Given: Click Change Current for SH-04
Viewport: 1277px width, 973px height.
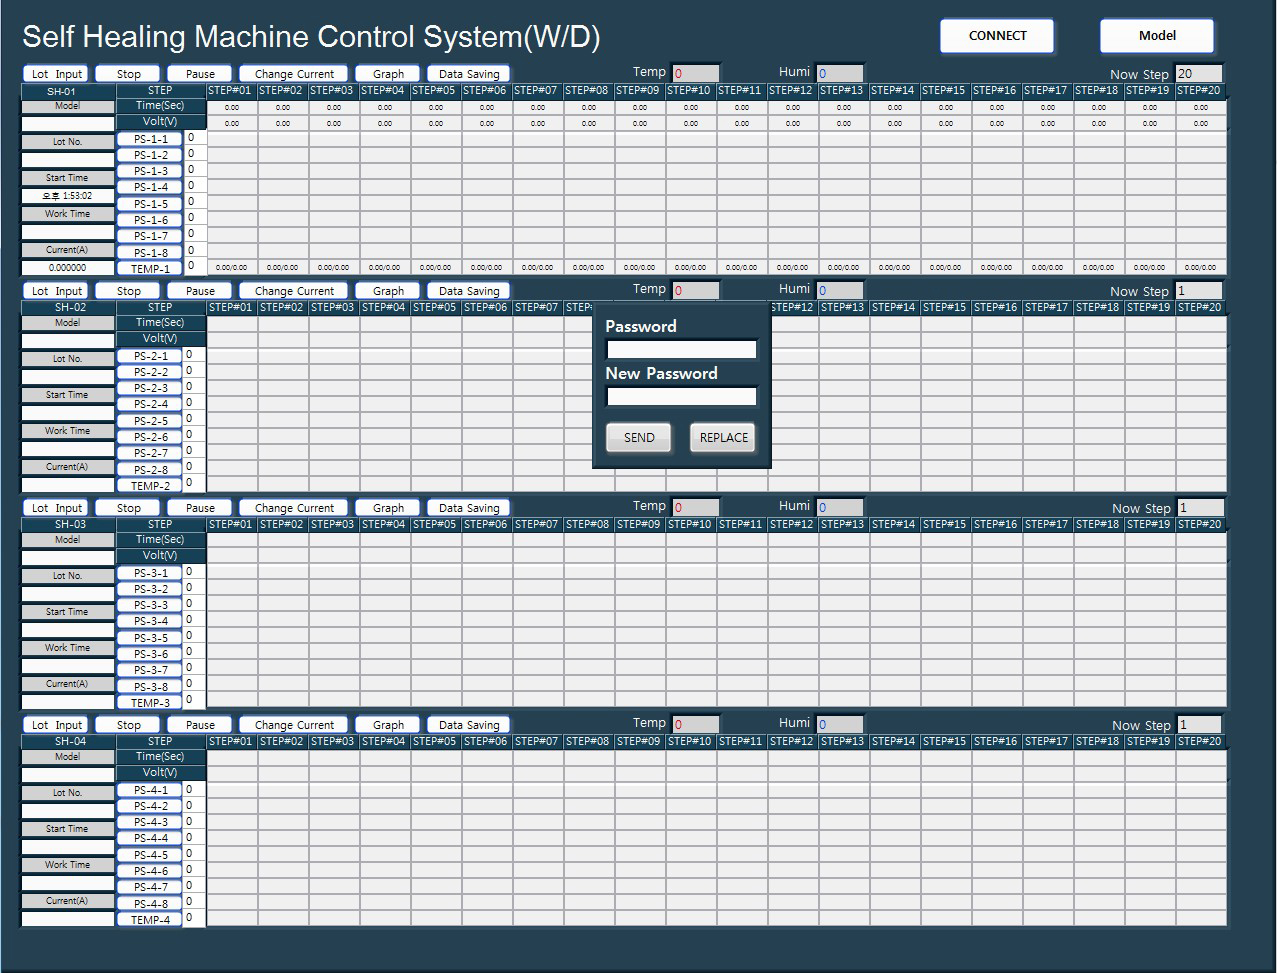Looking at the screenshot, I should point(294,725).
